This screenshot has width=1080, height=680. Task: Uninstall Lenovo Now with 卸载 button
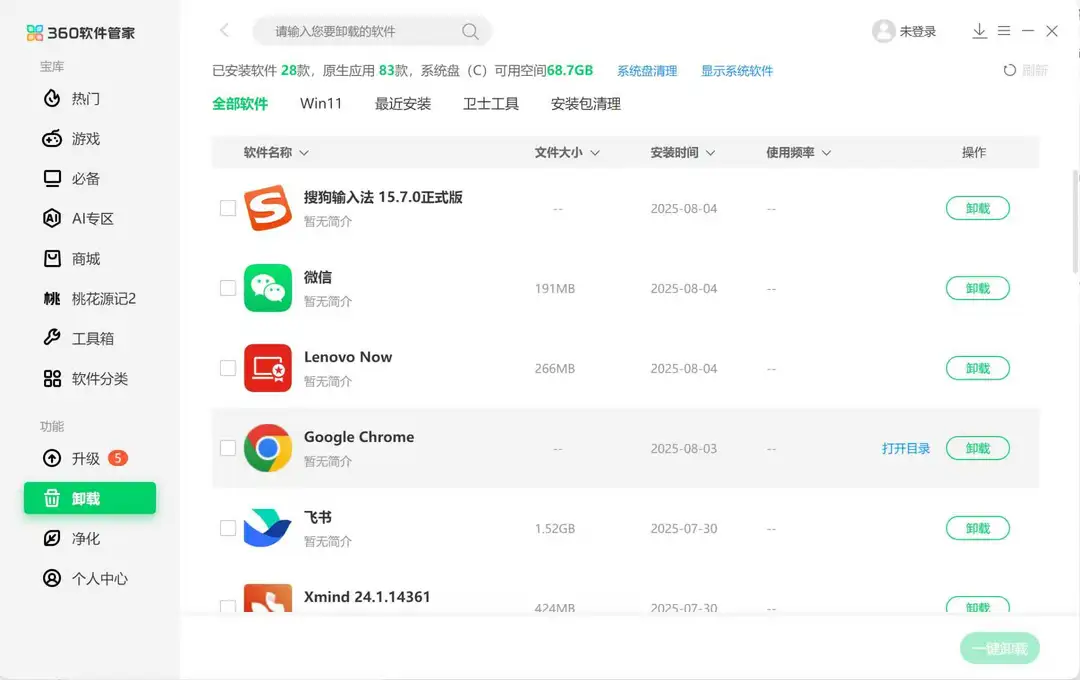[977, 368]
